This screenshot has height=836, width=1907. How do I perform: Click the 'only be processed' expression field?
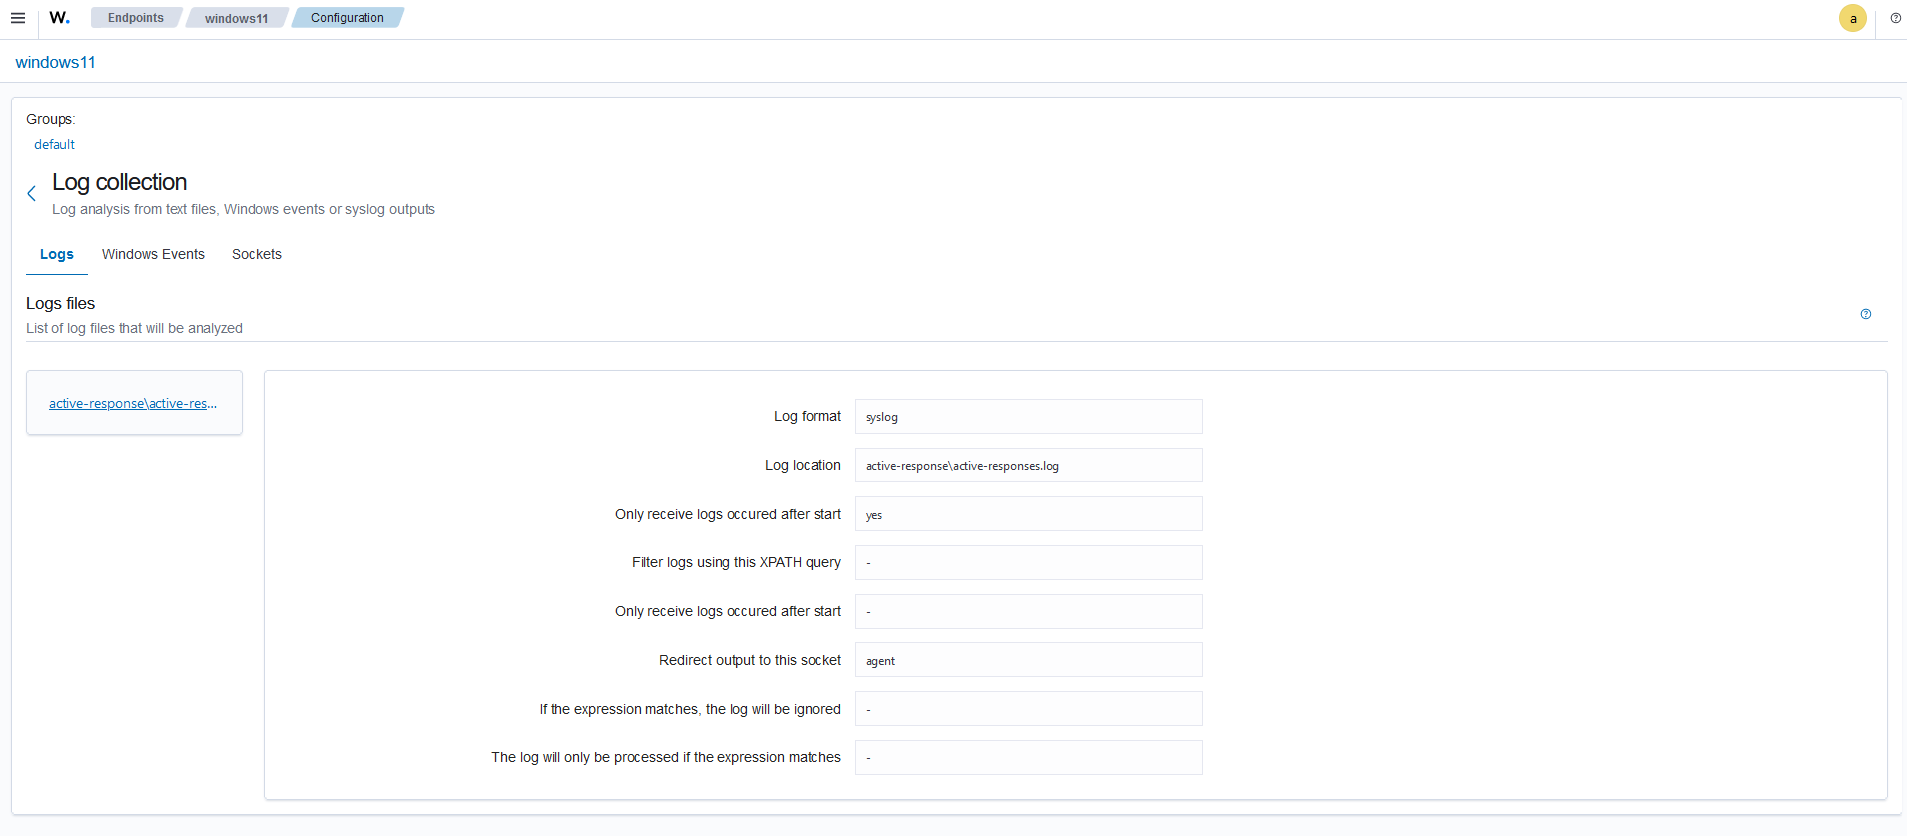tap(1028, 758)
